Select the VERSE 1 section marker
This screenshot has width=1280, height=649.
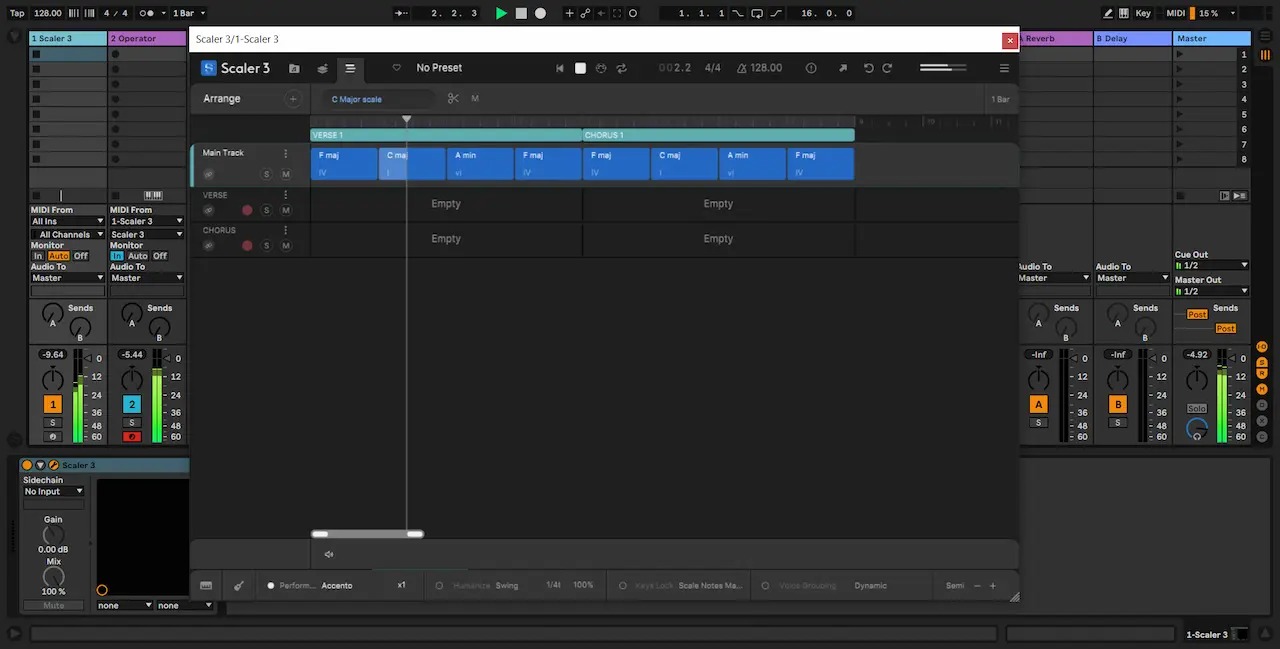446,135
